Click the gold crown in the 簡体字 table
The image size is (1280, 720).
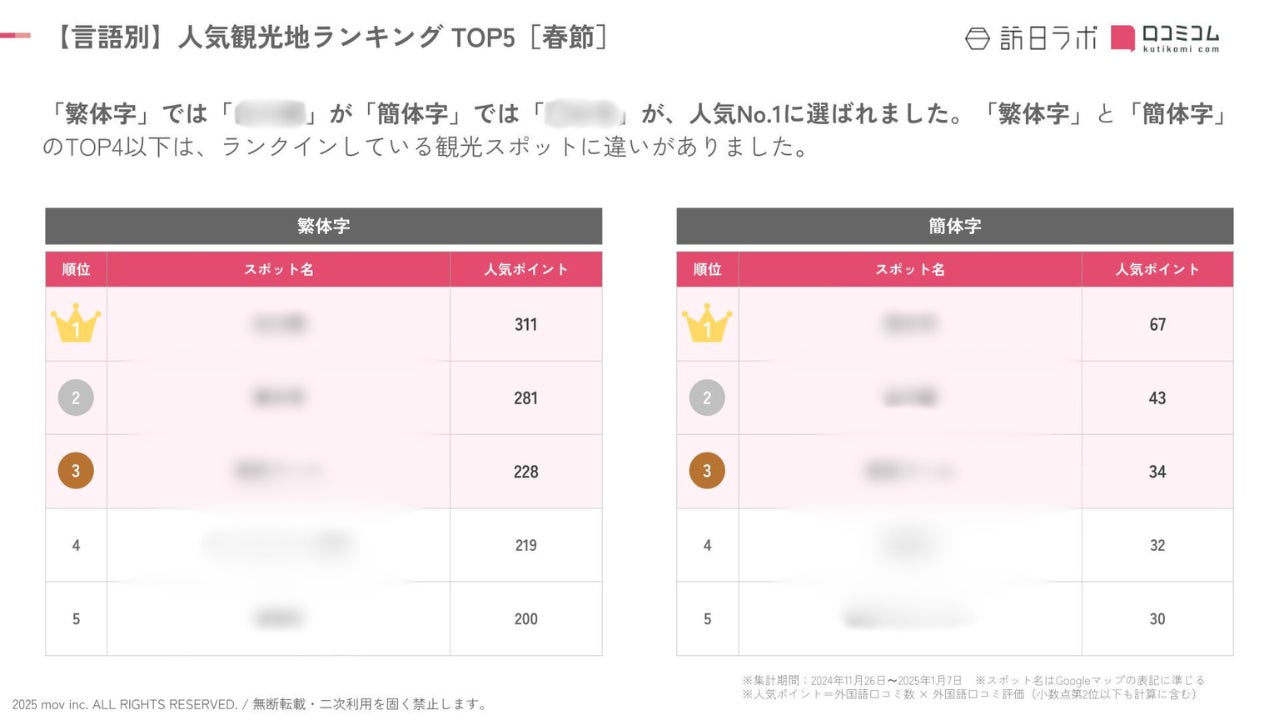click(707, 325)
